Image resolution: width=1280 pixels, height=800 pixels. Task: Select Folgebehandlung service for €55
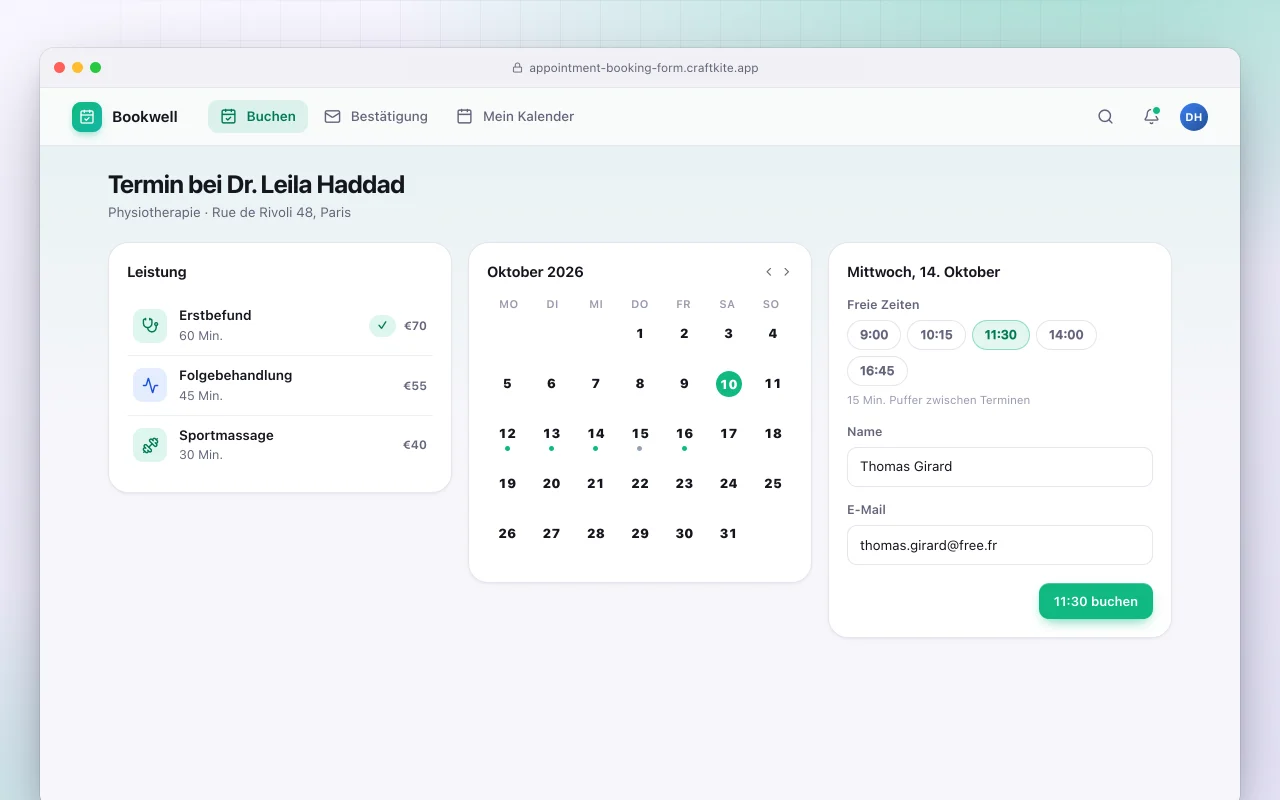280,385
